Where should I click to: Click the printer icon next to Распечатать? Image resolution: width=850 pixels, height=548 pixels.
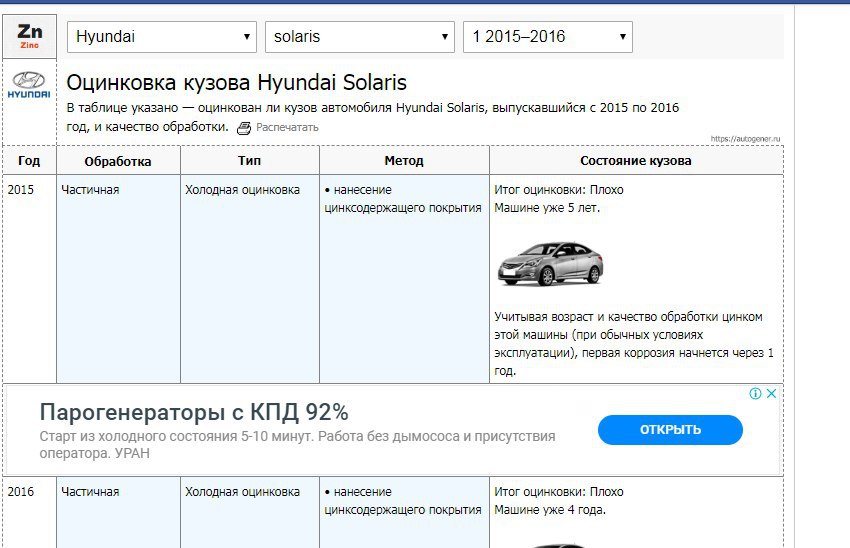244,128
